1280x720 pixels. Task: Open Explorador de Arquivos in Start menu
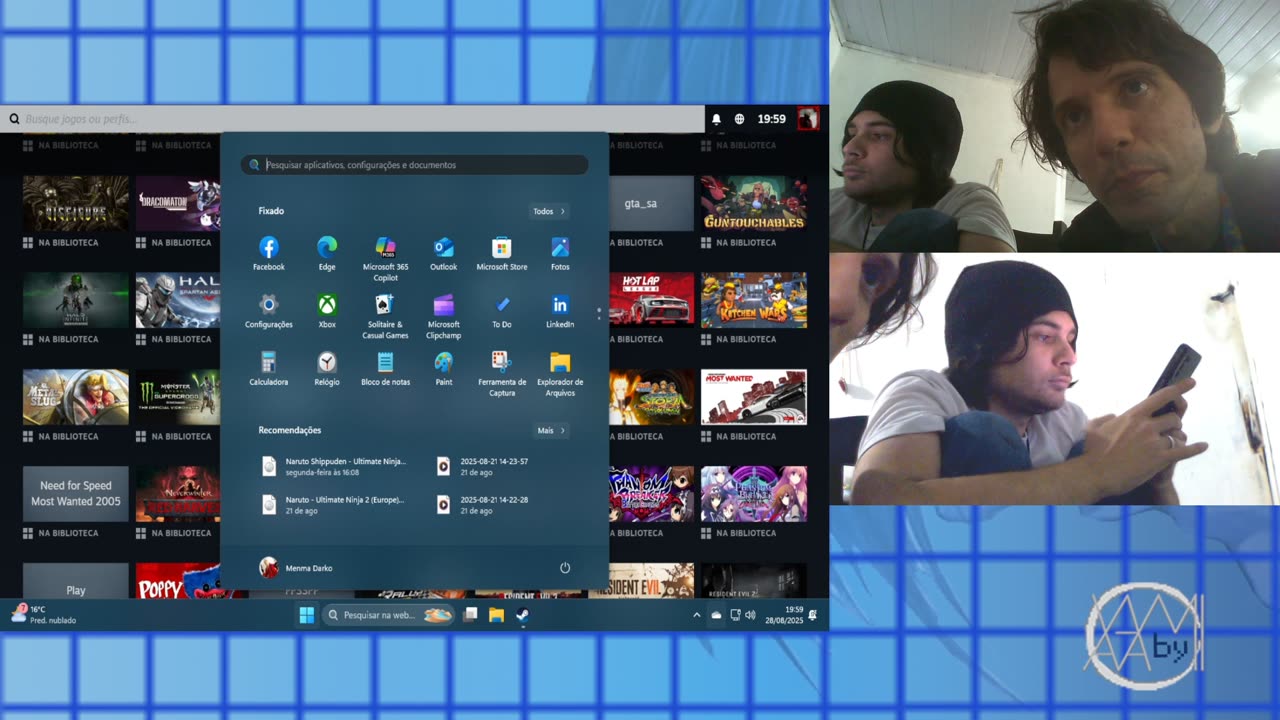[x=560, y=374]
